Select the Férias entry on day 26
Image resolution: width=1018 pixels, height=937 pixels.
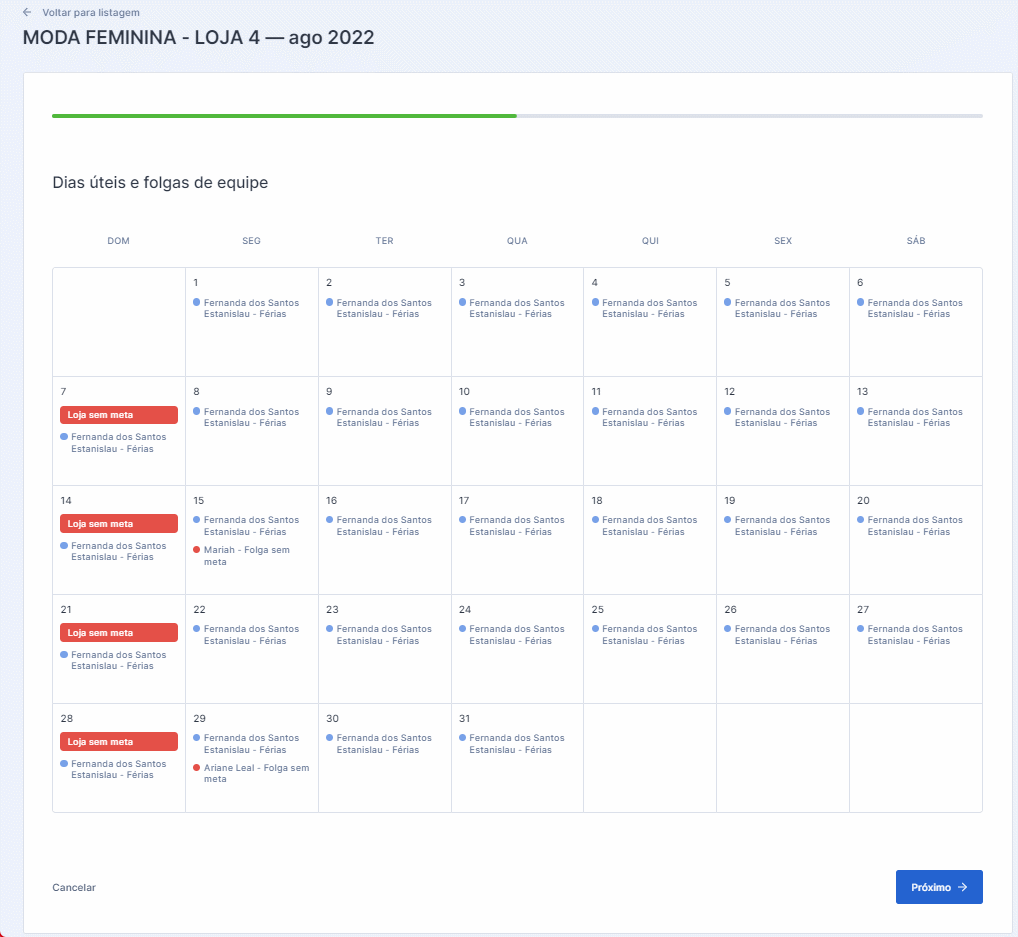pyautogui.click(x=781, y=635)
